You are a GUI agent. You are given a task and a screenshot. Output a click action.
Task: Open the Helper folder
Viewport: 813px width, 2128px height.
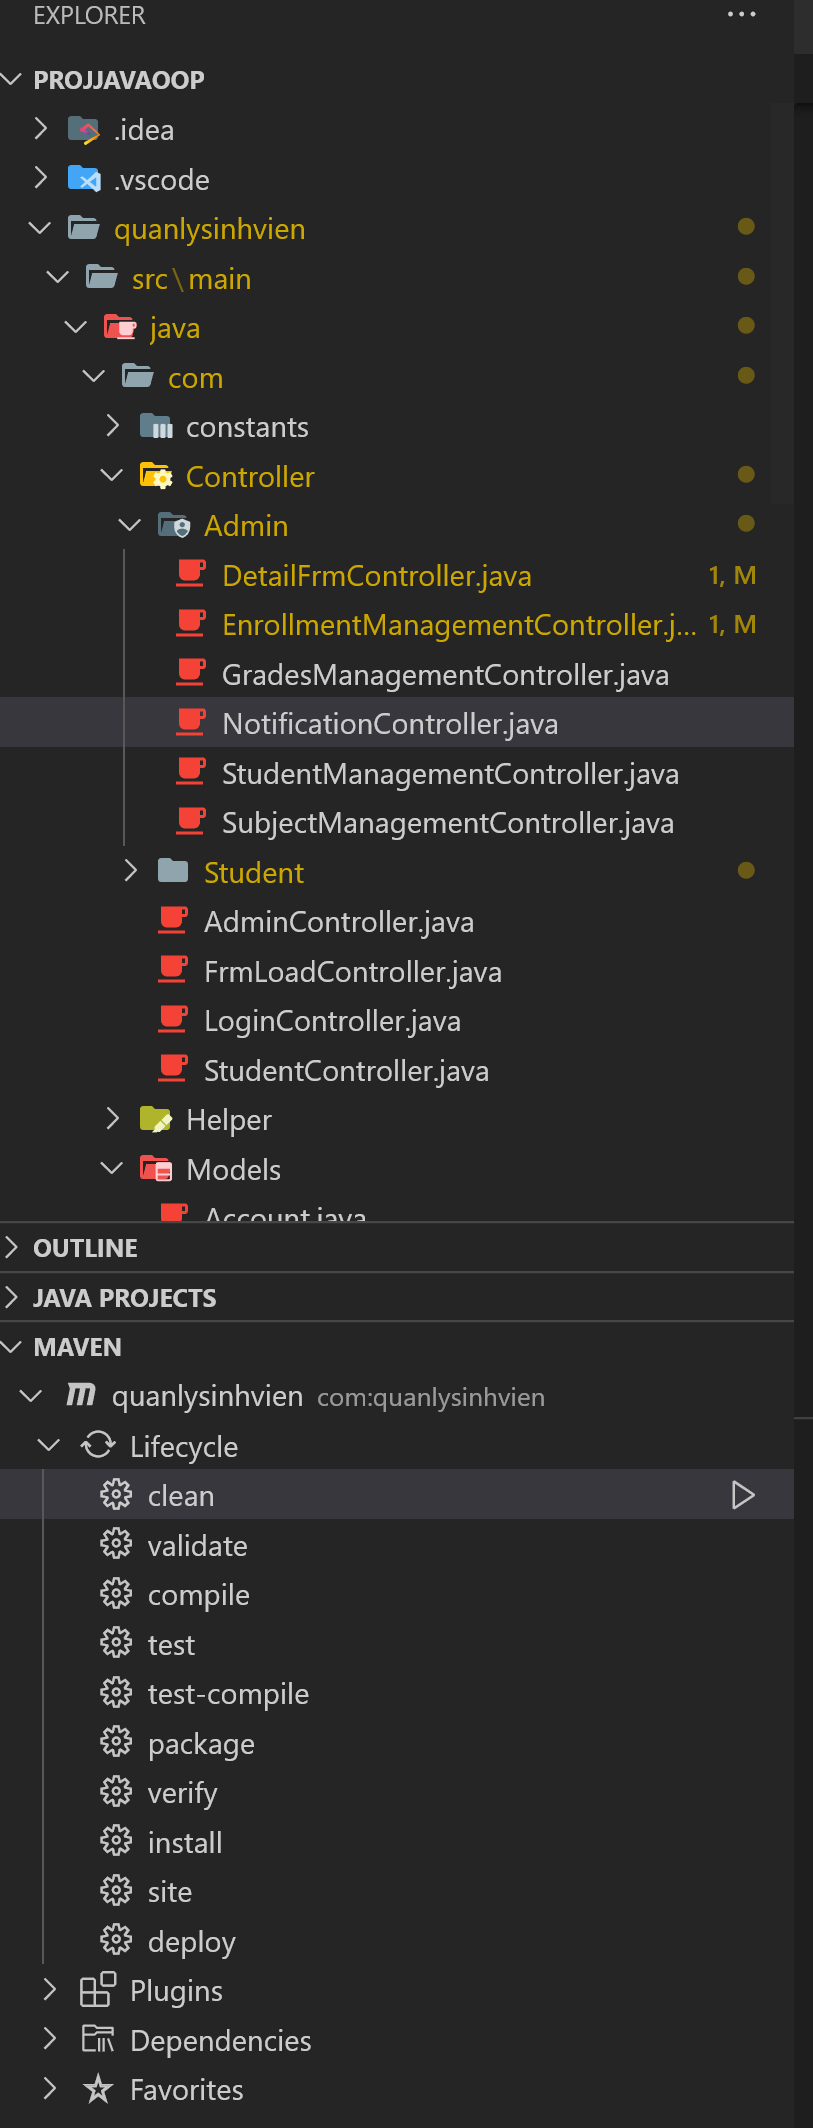point(228,1119)
